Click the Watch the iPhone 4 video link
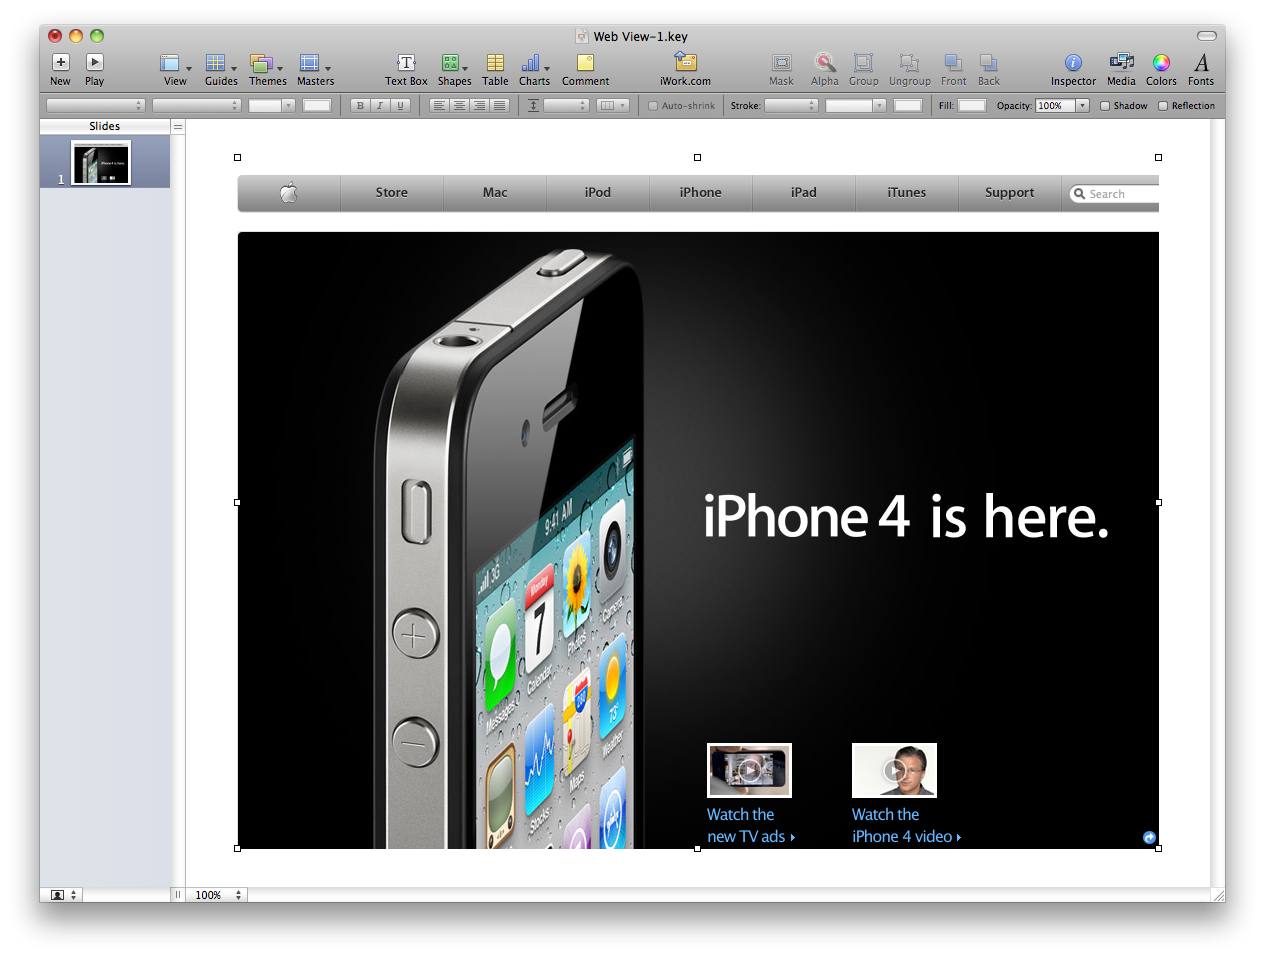Screen dimensions: 1265x957 (x=904, y=826)
